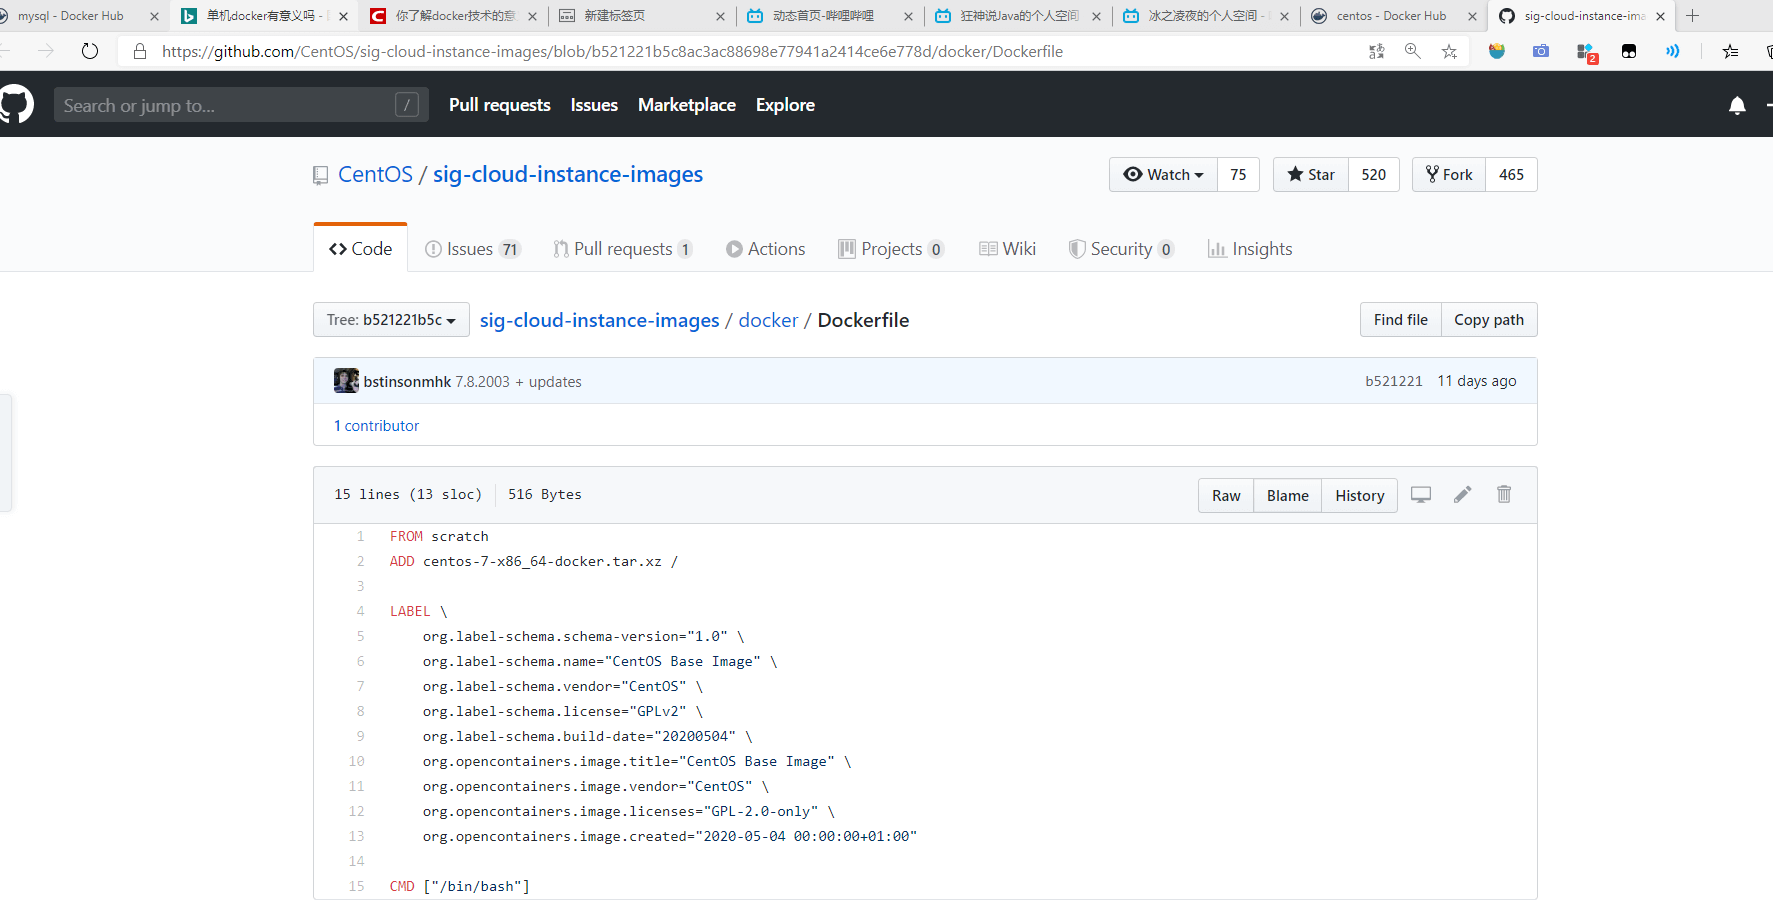Click the 1 contributor link
Image resolution: width=1773 pixels, height=913 pixels.
point(376,426)
